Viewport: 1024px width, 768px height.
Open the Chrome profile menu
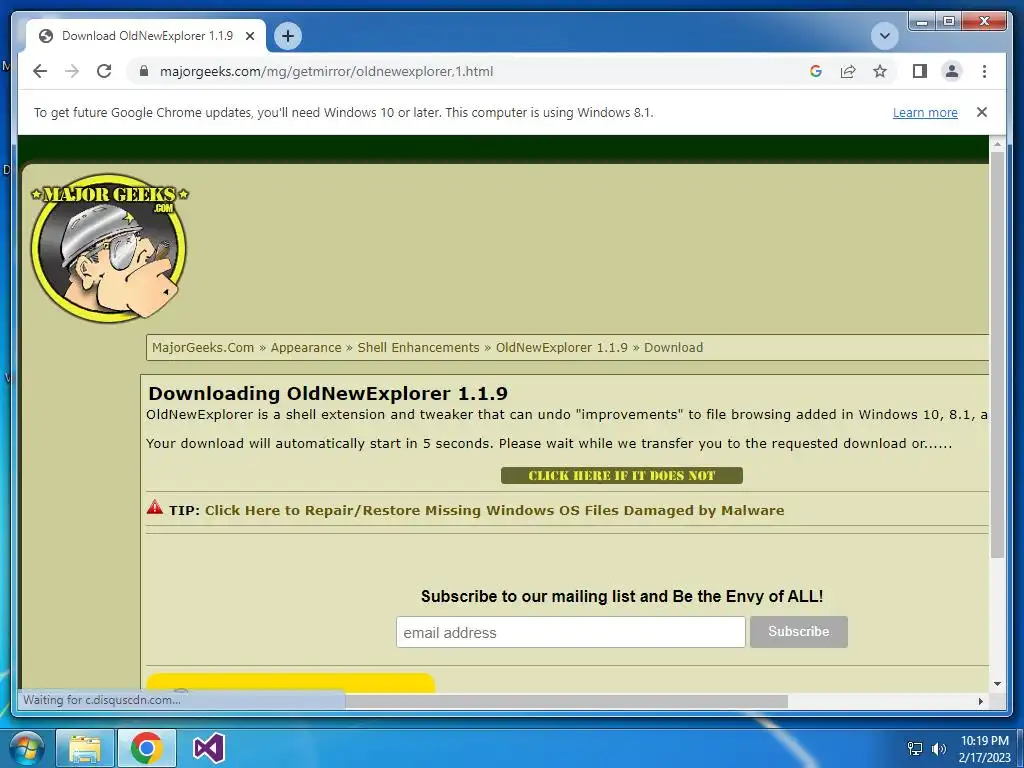pyautogui.click(x=952, y=71)
